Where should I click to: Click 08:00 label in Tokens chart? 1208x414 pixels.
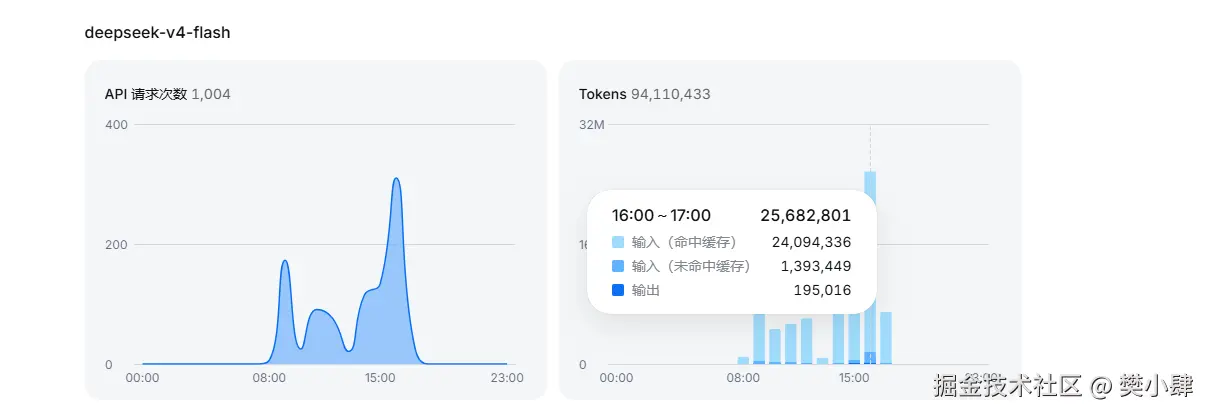744,378
